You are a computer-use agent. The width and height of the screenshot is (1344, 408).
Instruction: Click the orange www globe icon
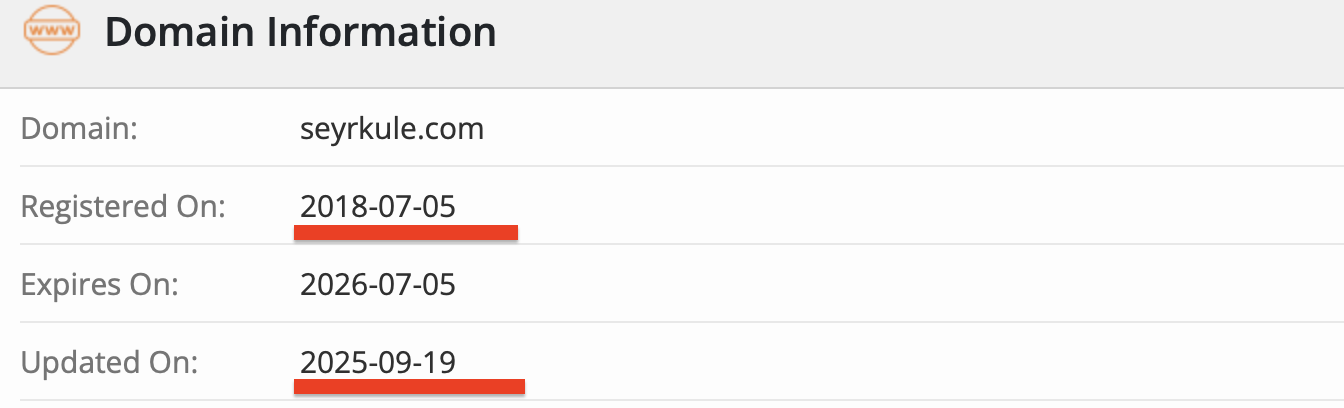(52, 33)
